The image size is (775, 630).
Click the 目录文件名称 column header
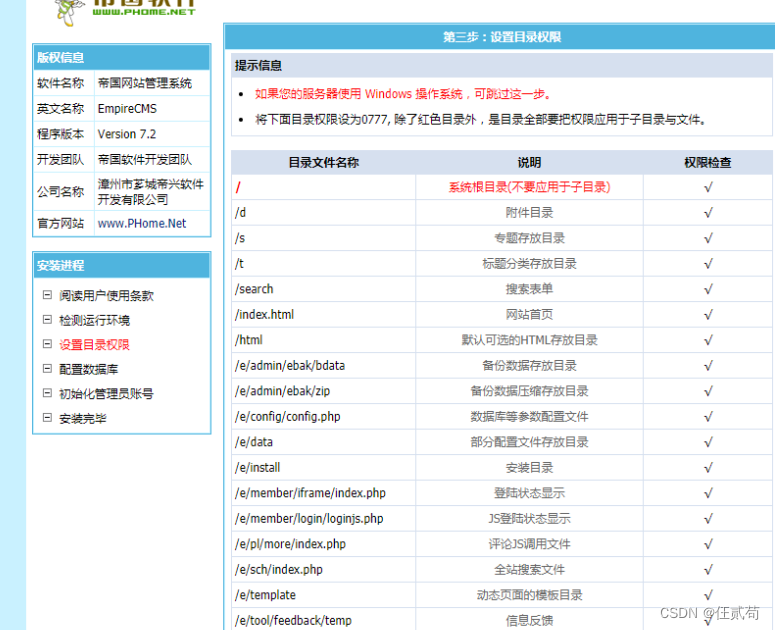click(324, 163)
